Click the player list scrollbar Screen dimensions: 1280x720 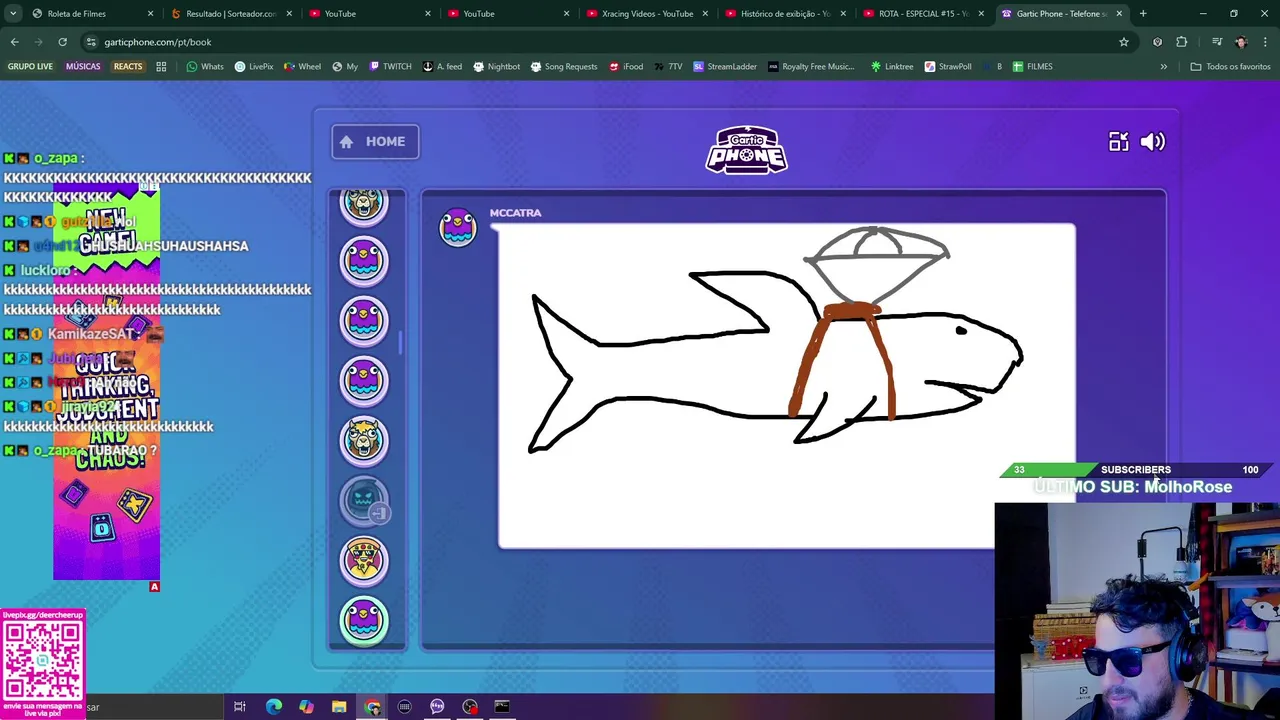pos(400,342)
